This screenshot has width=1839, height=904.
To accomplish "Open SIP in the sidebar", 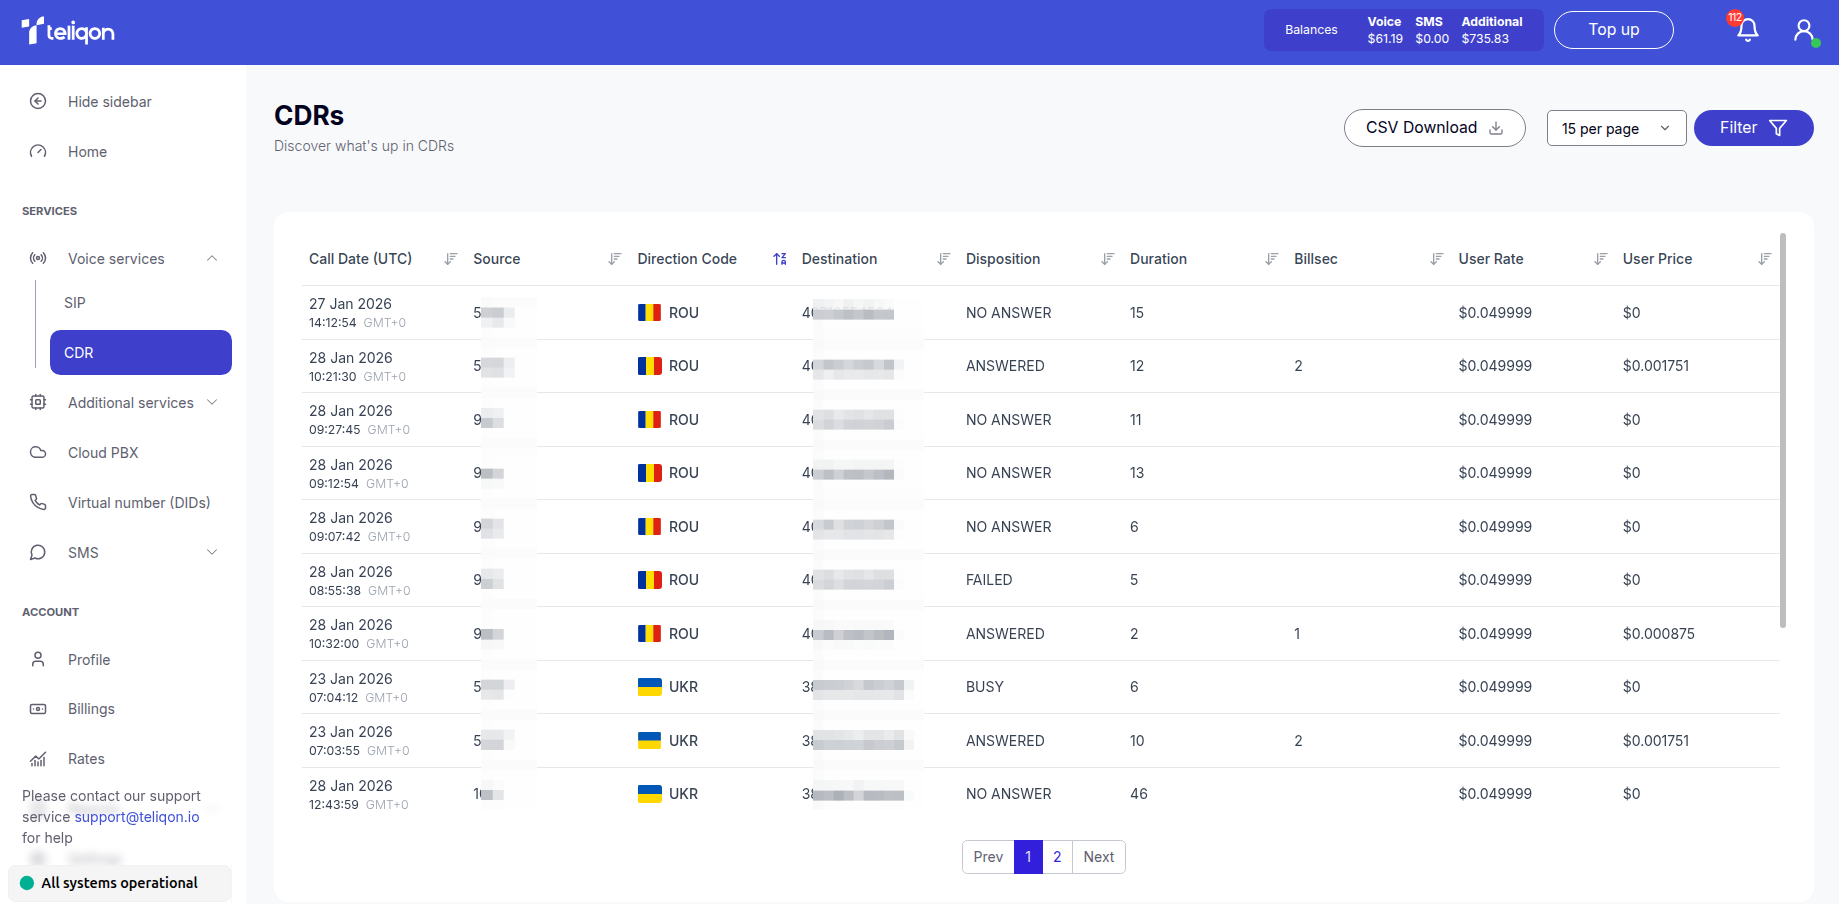I will pos(75,303).
